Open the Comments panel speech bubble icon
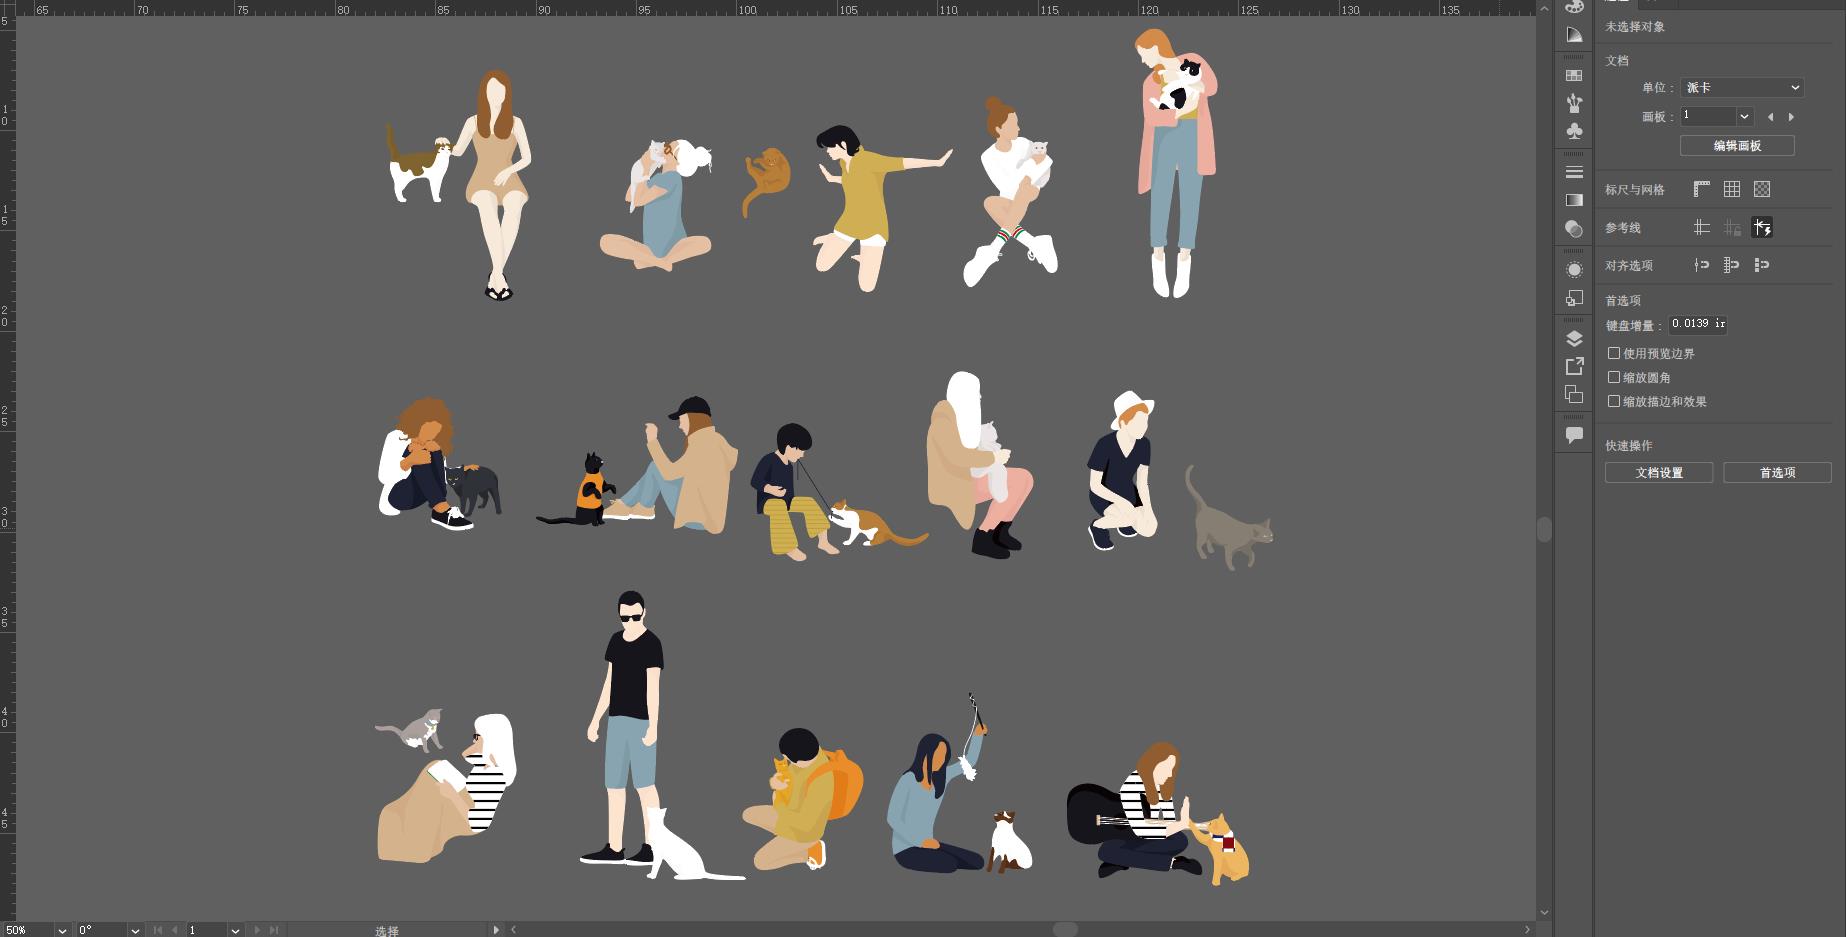Viewport: 1846px width, 937px height. [1574, 435]
